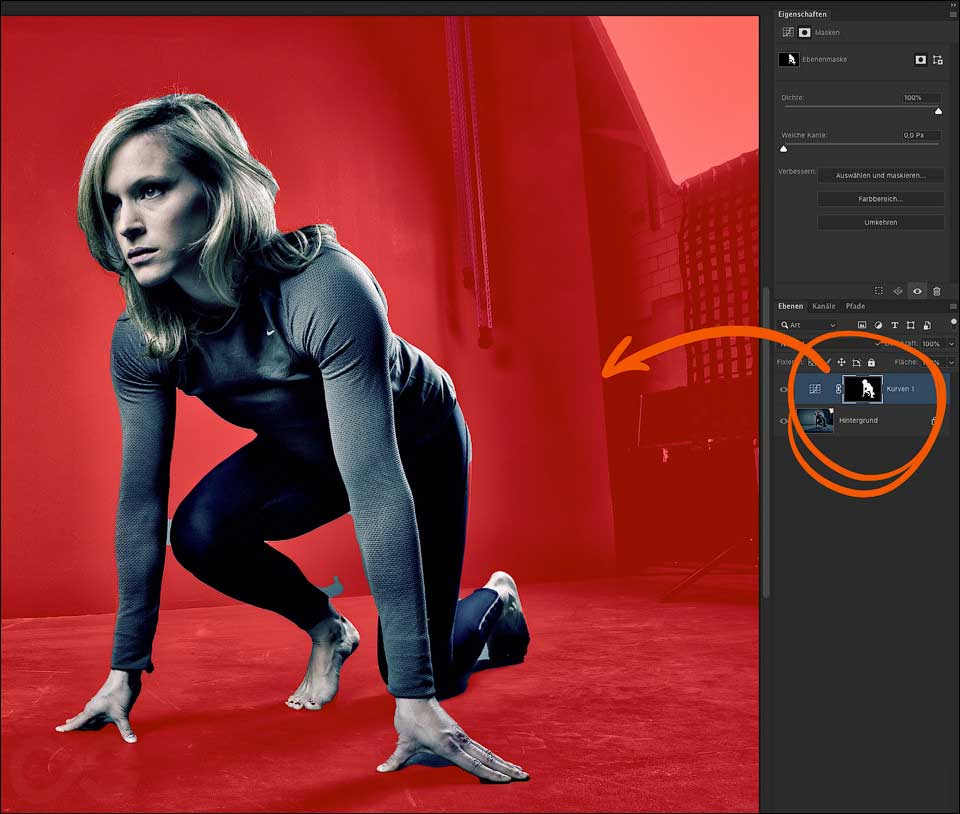Delete mask via trash icon

pyautogui.click(x=936, y=291)
